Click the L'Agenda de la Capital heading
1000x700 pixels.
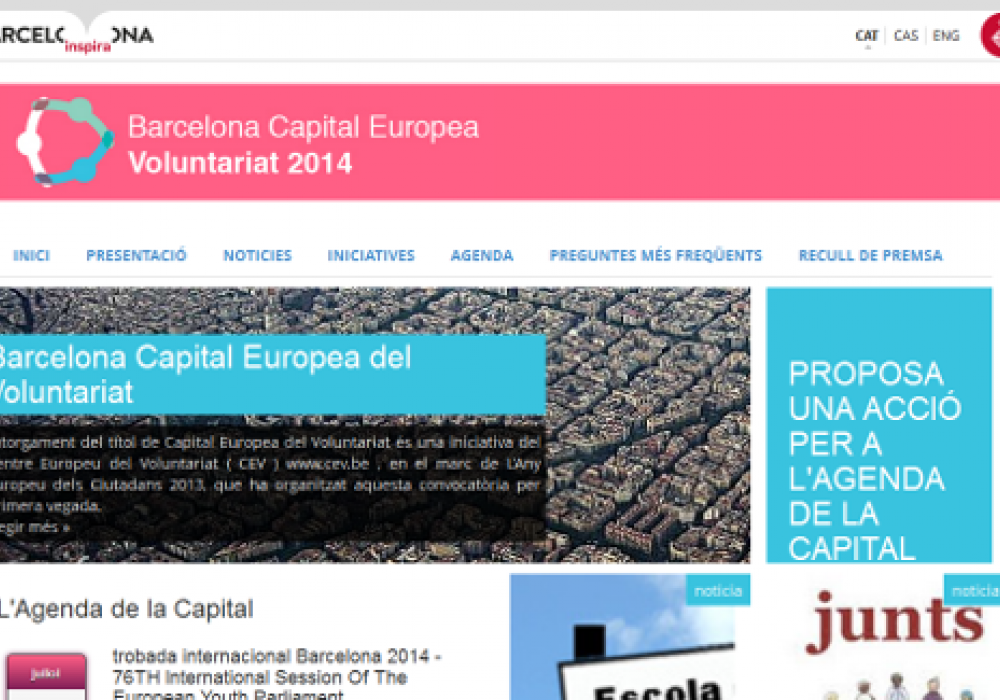[x=126, y=609]
